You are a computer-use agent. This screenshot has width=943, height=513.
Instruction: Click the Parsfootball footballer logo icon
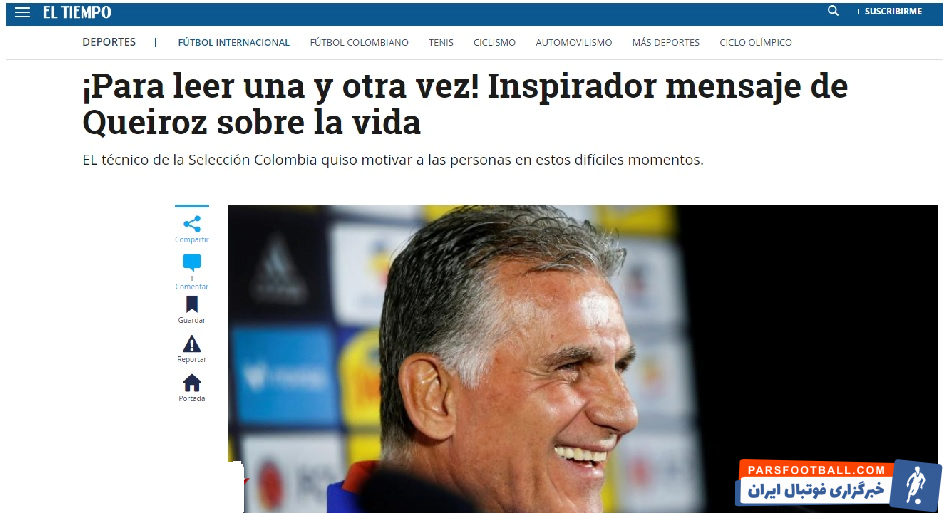[915, 485]
